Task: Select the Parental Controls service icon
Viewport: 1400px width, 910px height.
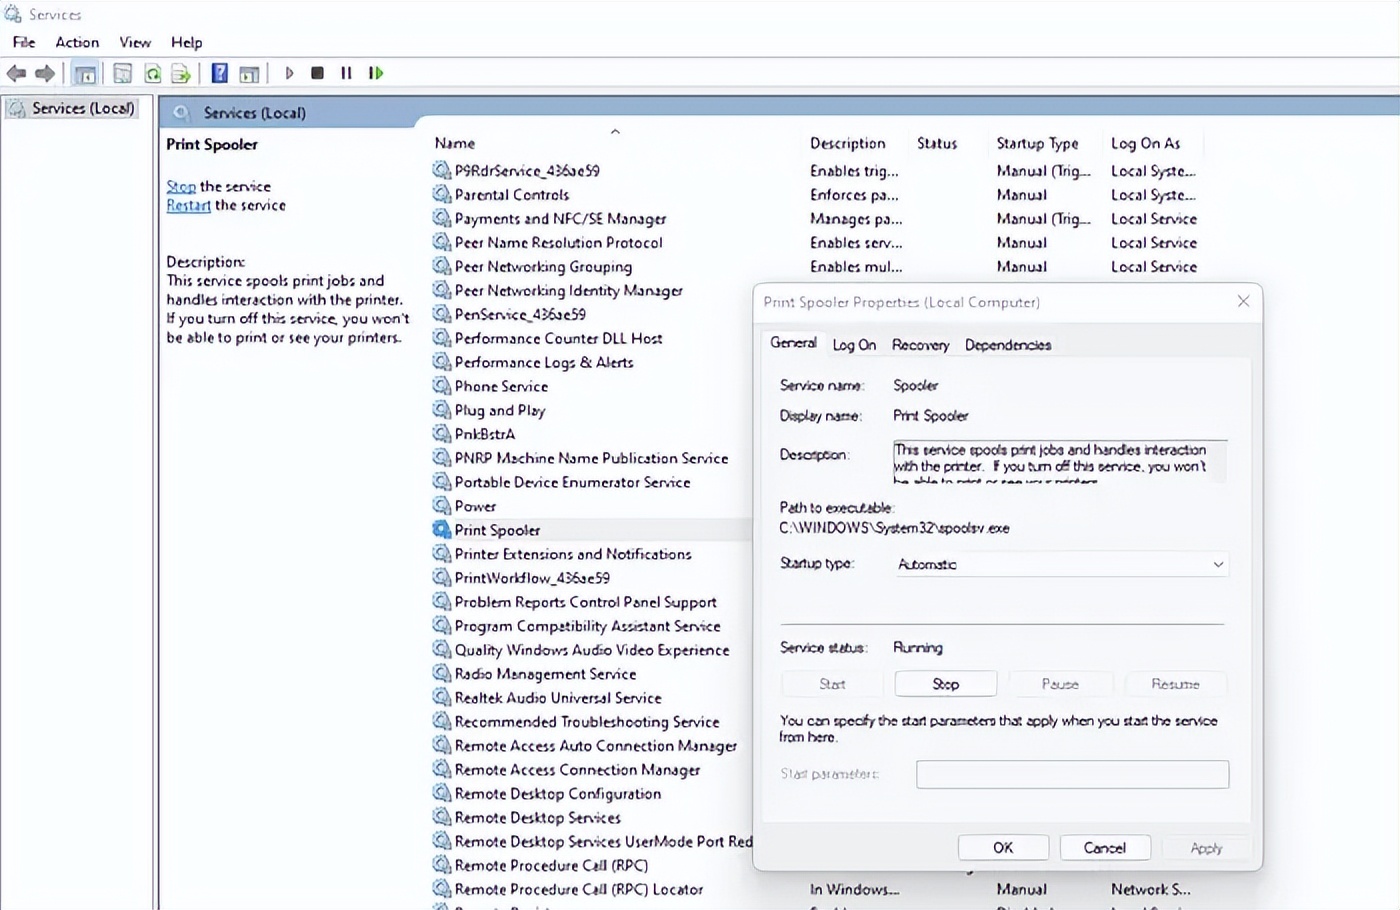Action: click(441, 194)
